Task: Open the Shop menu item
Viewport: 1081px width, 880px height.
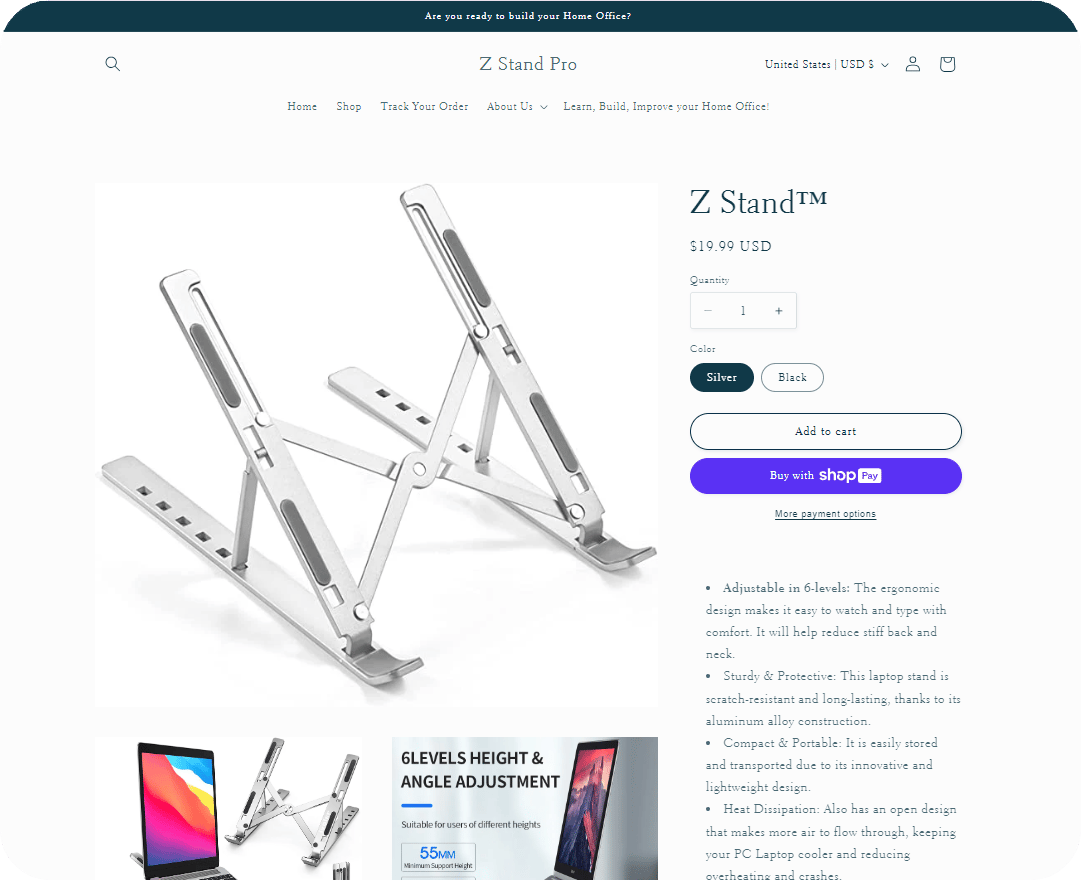Action: 349,106
